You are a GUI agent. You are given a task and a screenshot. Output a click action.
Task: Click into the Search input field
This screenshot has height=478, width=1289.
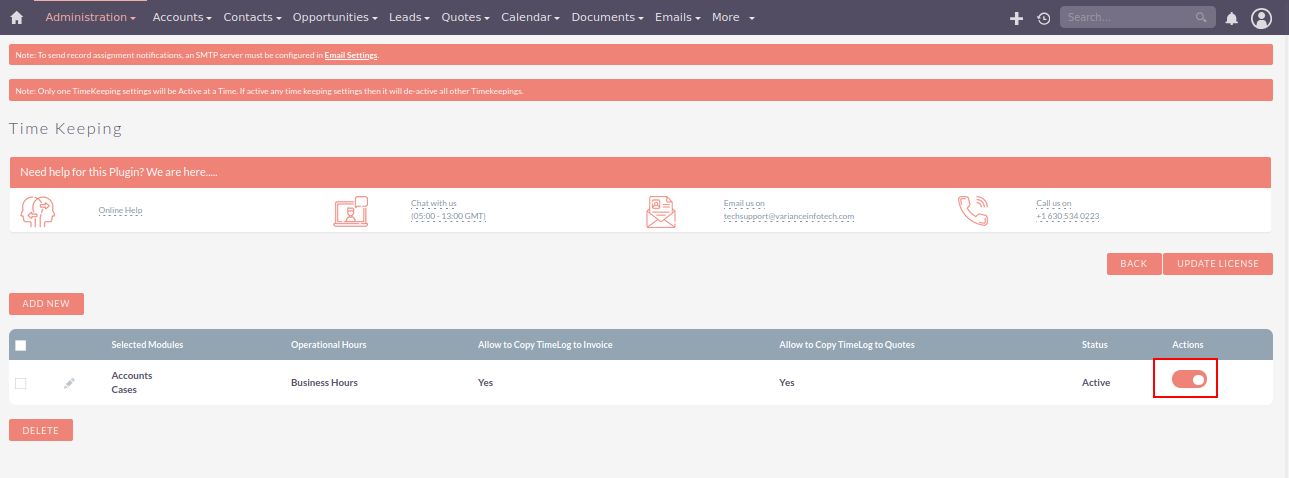[1127, 18]
